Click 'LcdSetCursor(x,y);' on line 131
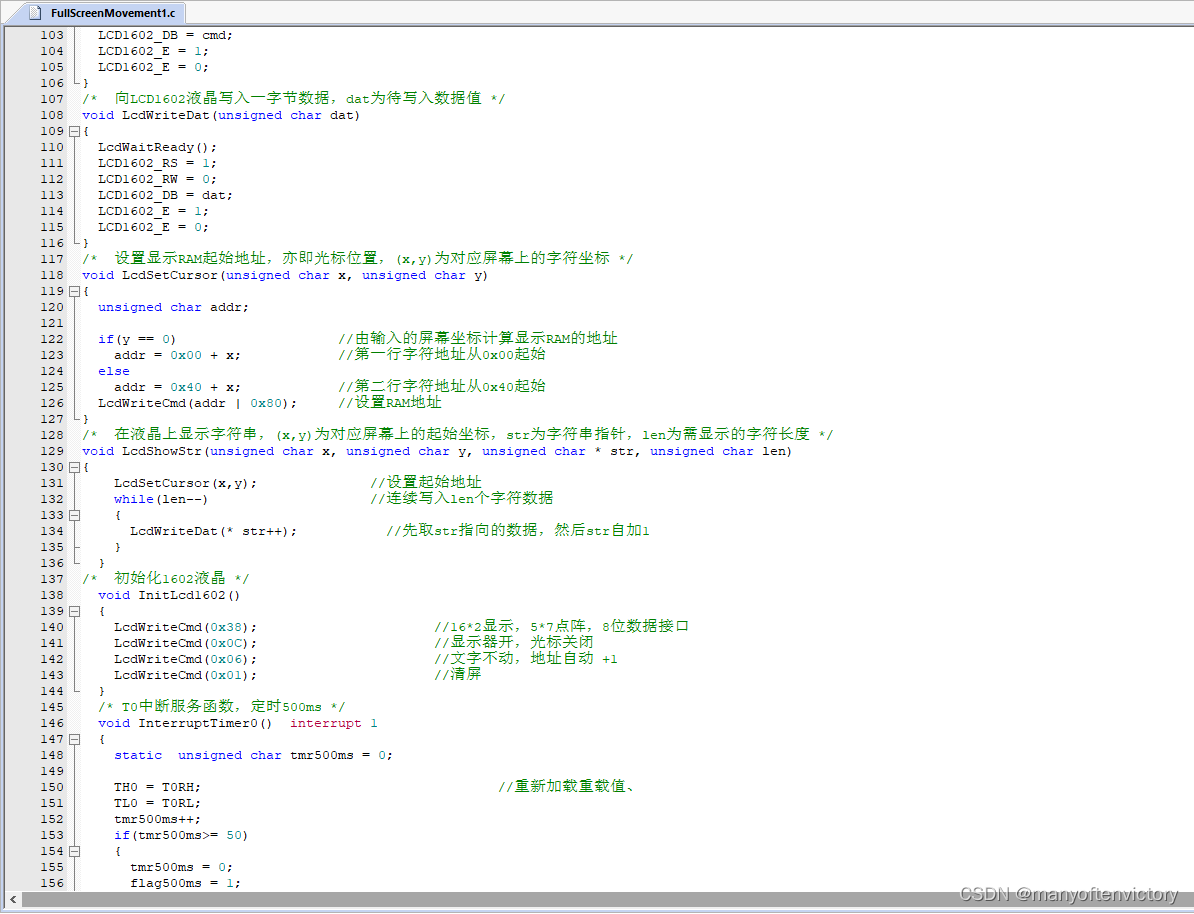 [x=186, y=483]
